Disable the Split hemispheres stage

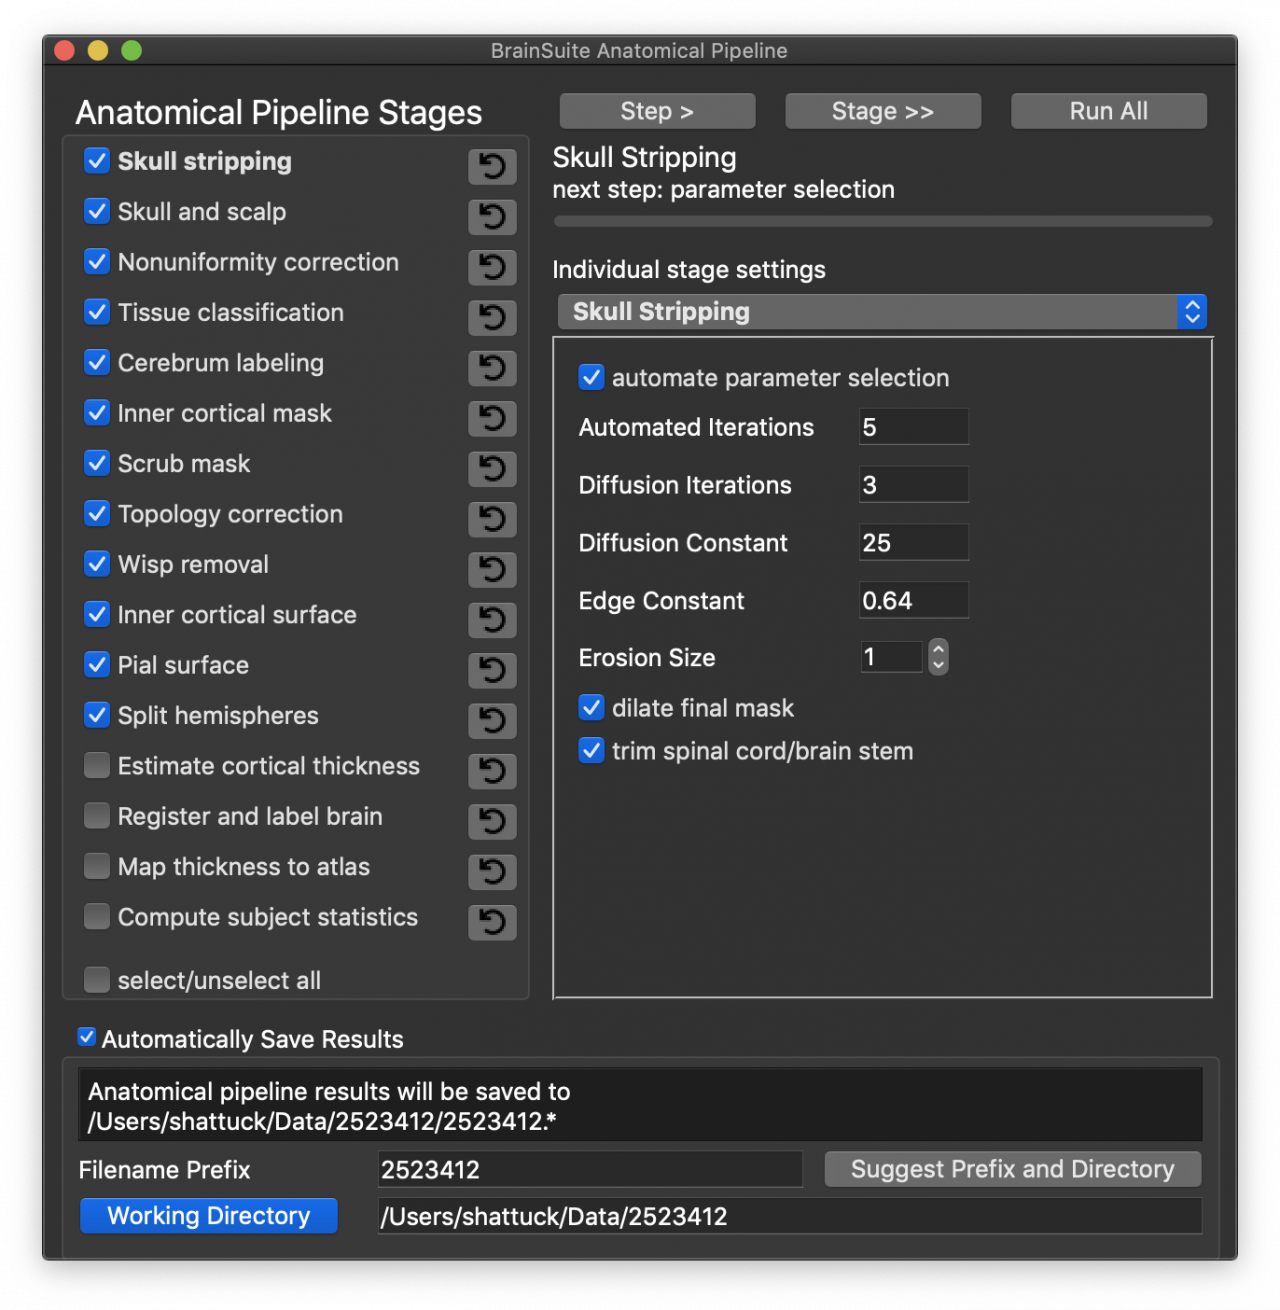coord(96,715)
